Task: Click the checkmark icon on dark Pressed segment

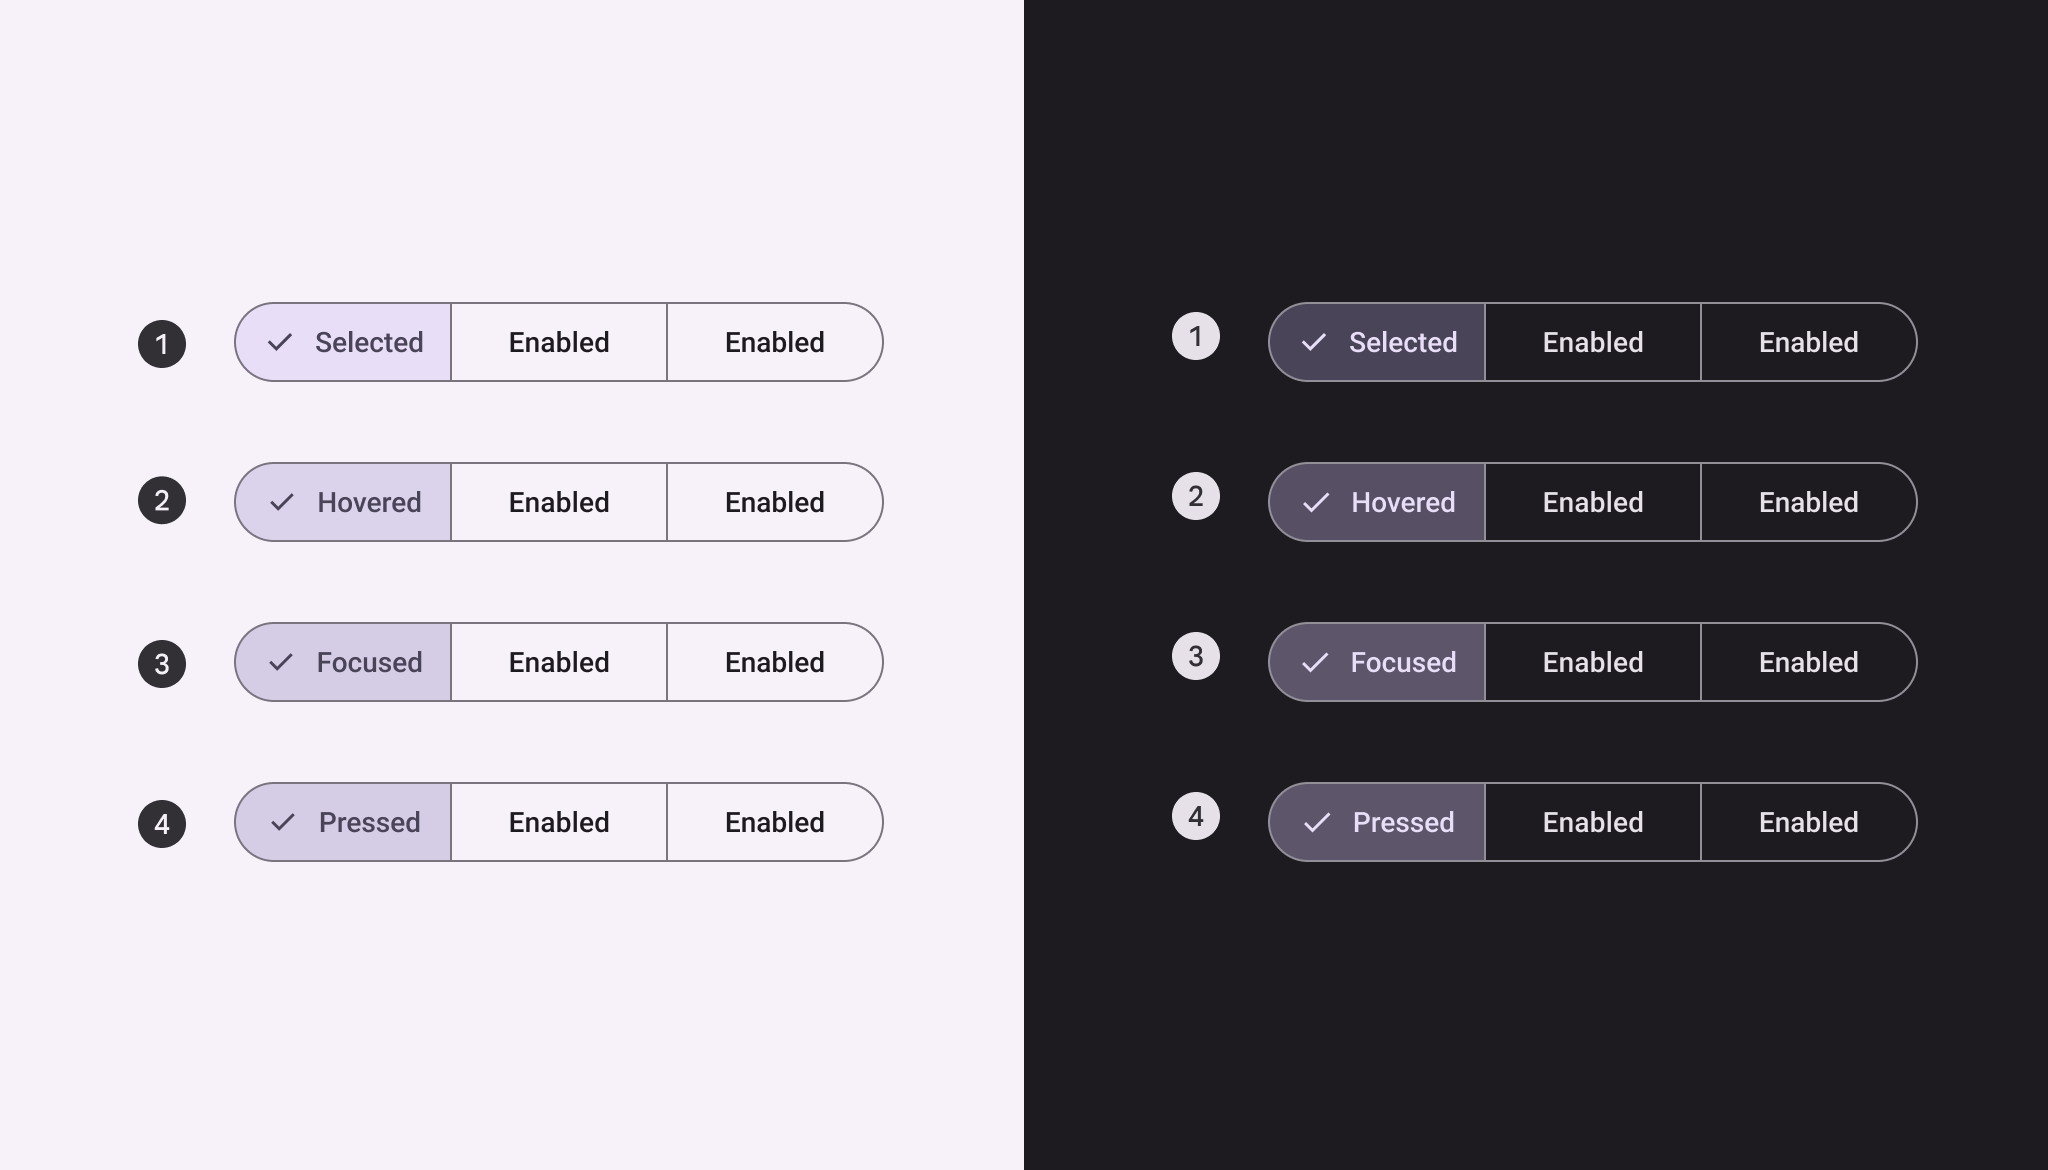Action: tap(1317, 822)
